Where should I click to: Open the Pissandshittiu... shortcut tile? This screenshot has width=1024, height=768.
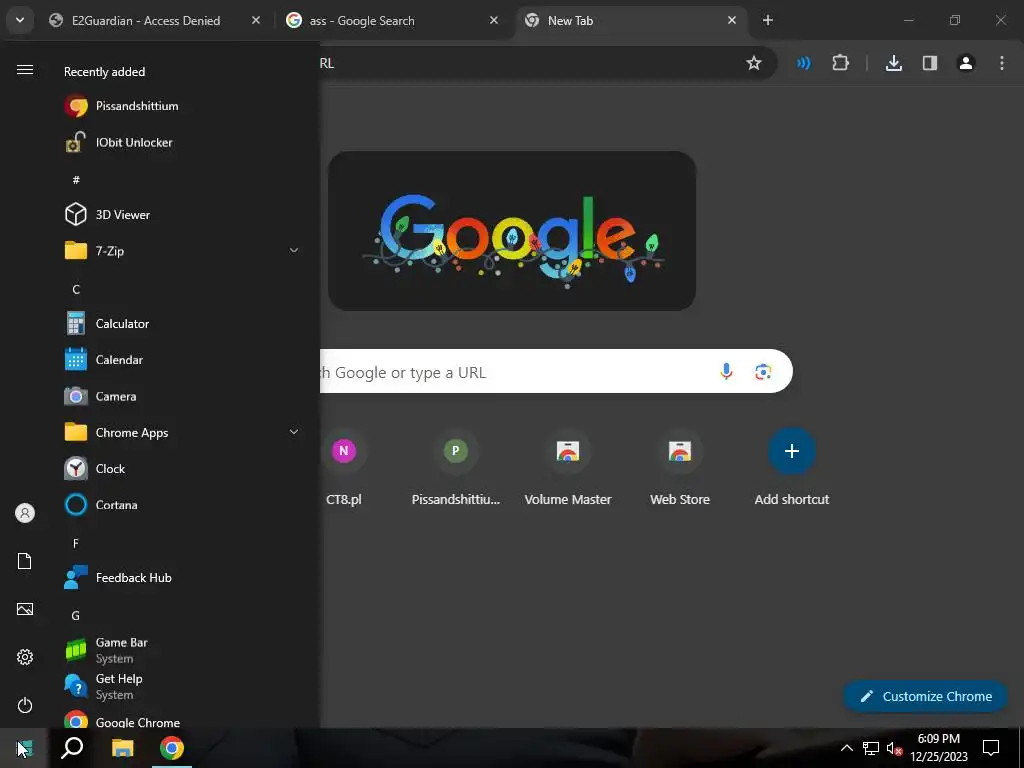456,468
